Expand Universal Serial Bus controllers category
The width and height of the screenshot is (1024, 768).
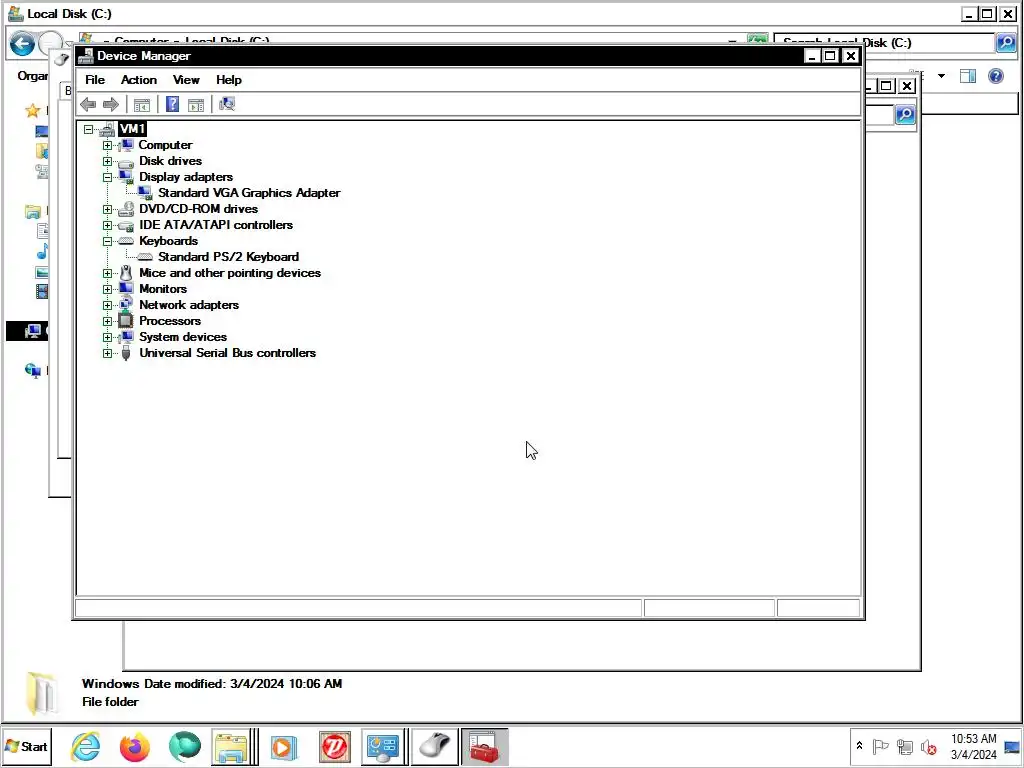[107, 353]
